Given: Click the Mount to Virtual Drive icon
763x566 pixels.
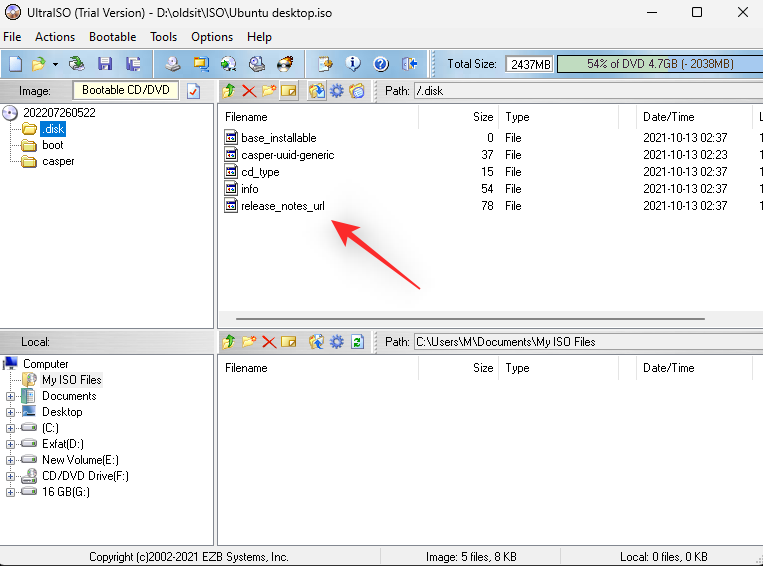Looking at the screenshot, I should (256, 64).
